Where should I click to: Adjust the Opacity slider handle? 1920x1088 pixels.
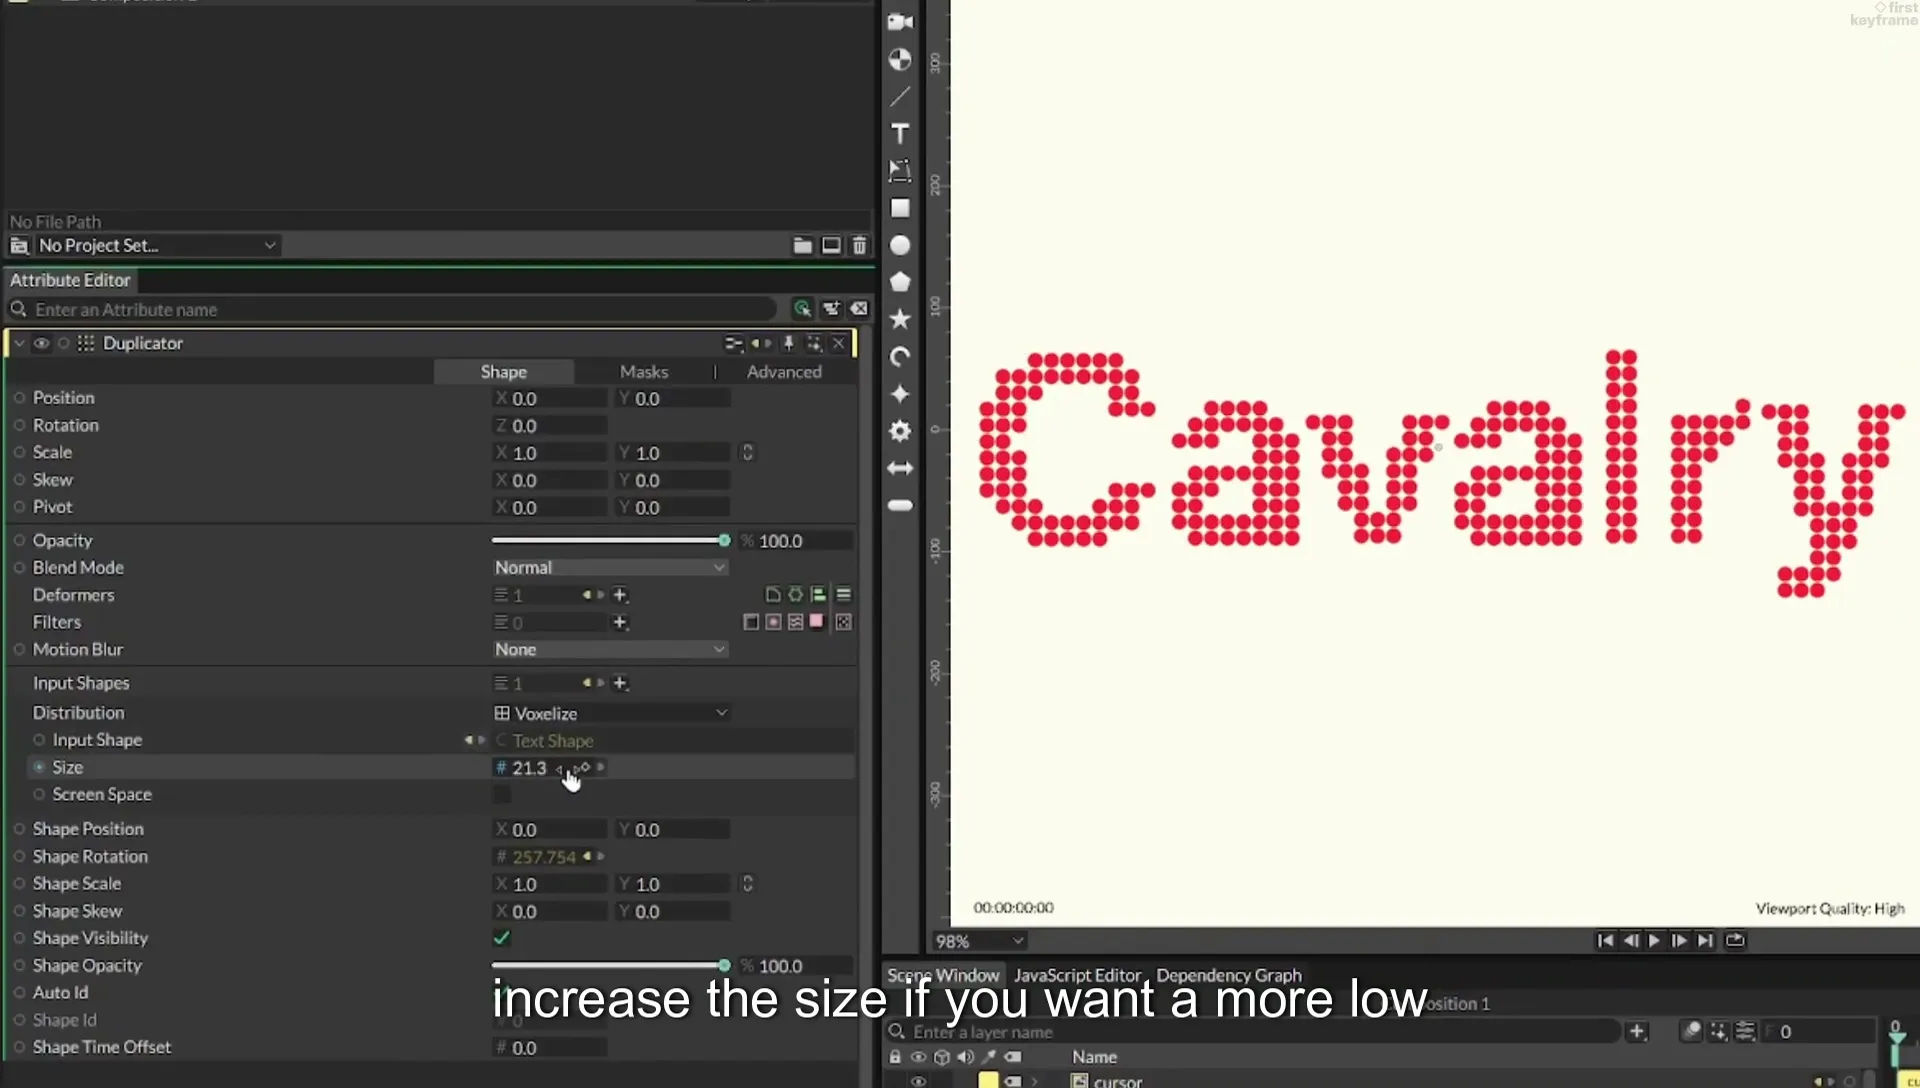[724, 540]
